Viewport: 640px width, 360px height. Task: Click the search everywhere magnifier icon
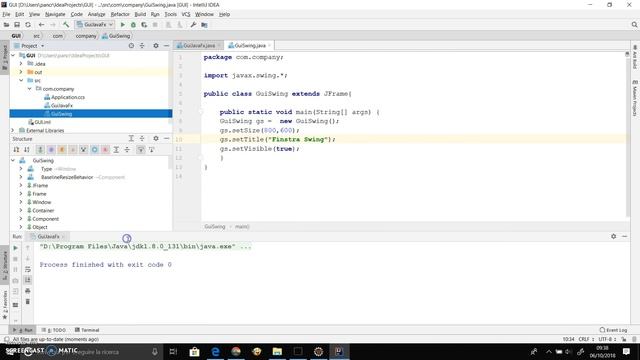coord(634,25)
